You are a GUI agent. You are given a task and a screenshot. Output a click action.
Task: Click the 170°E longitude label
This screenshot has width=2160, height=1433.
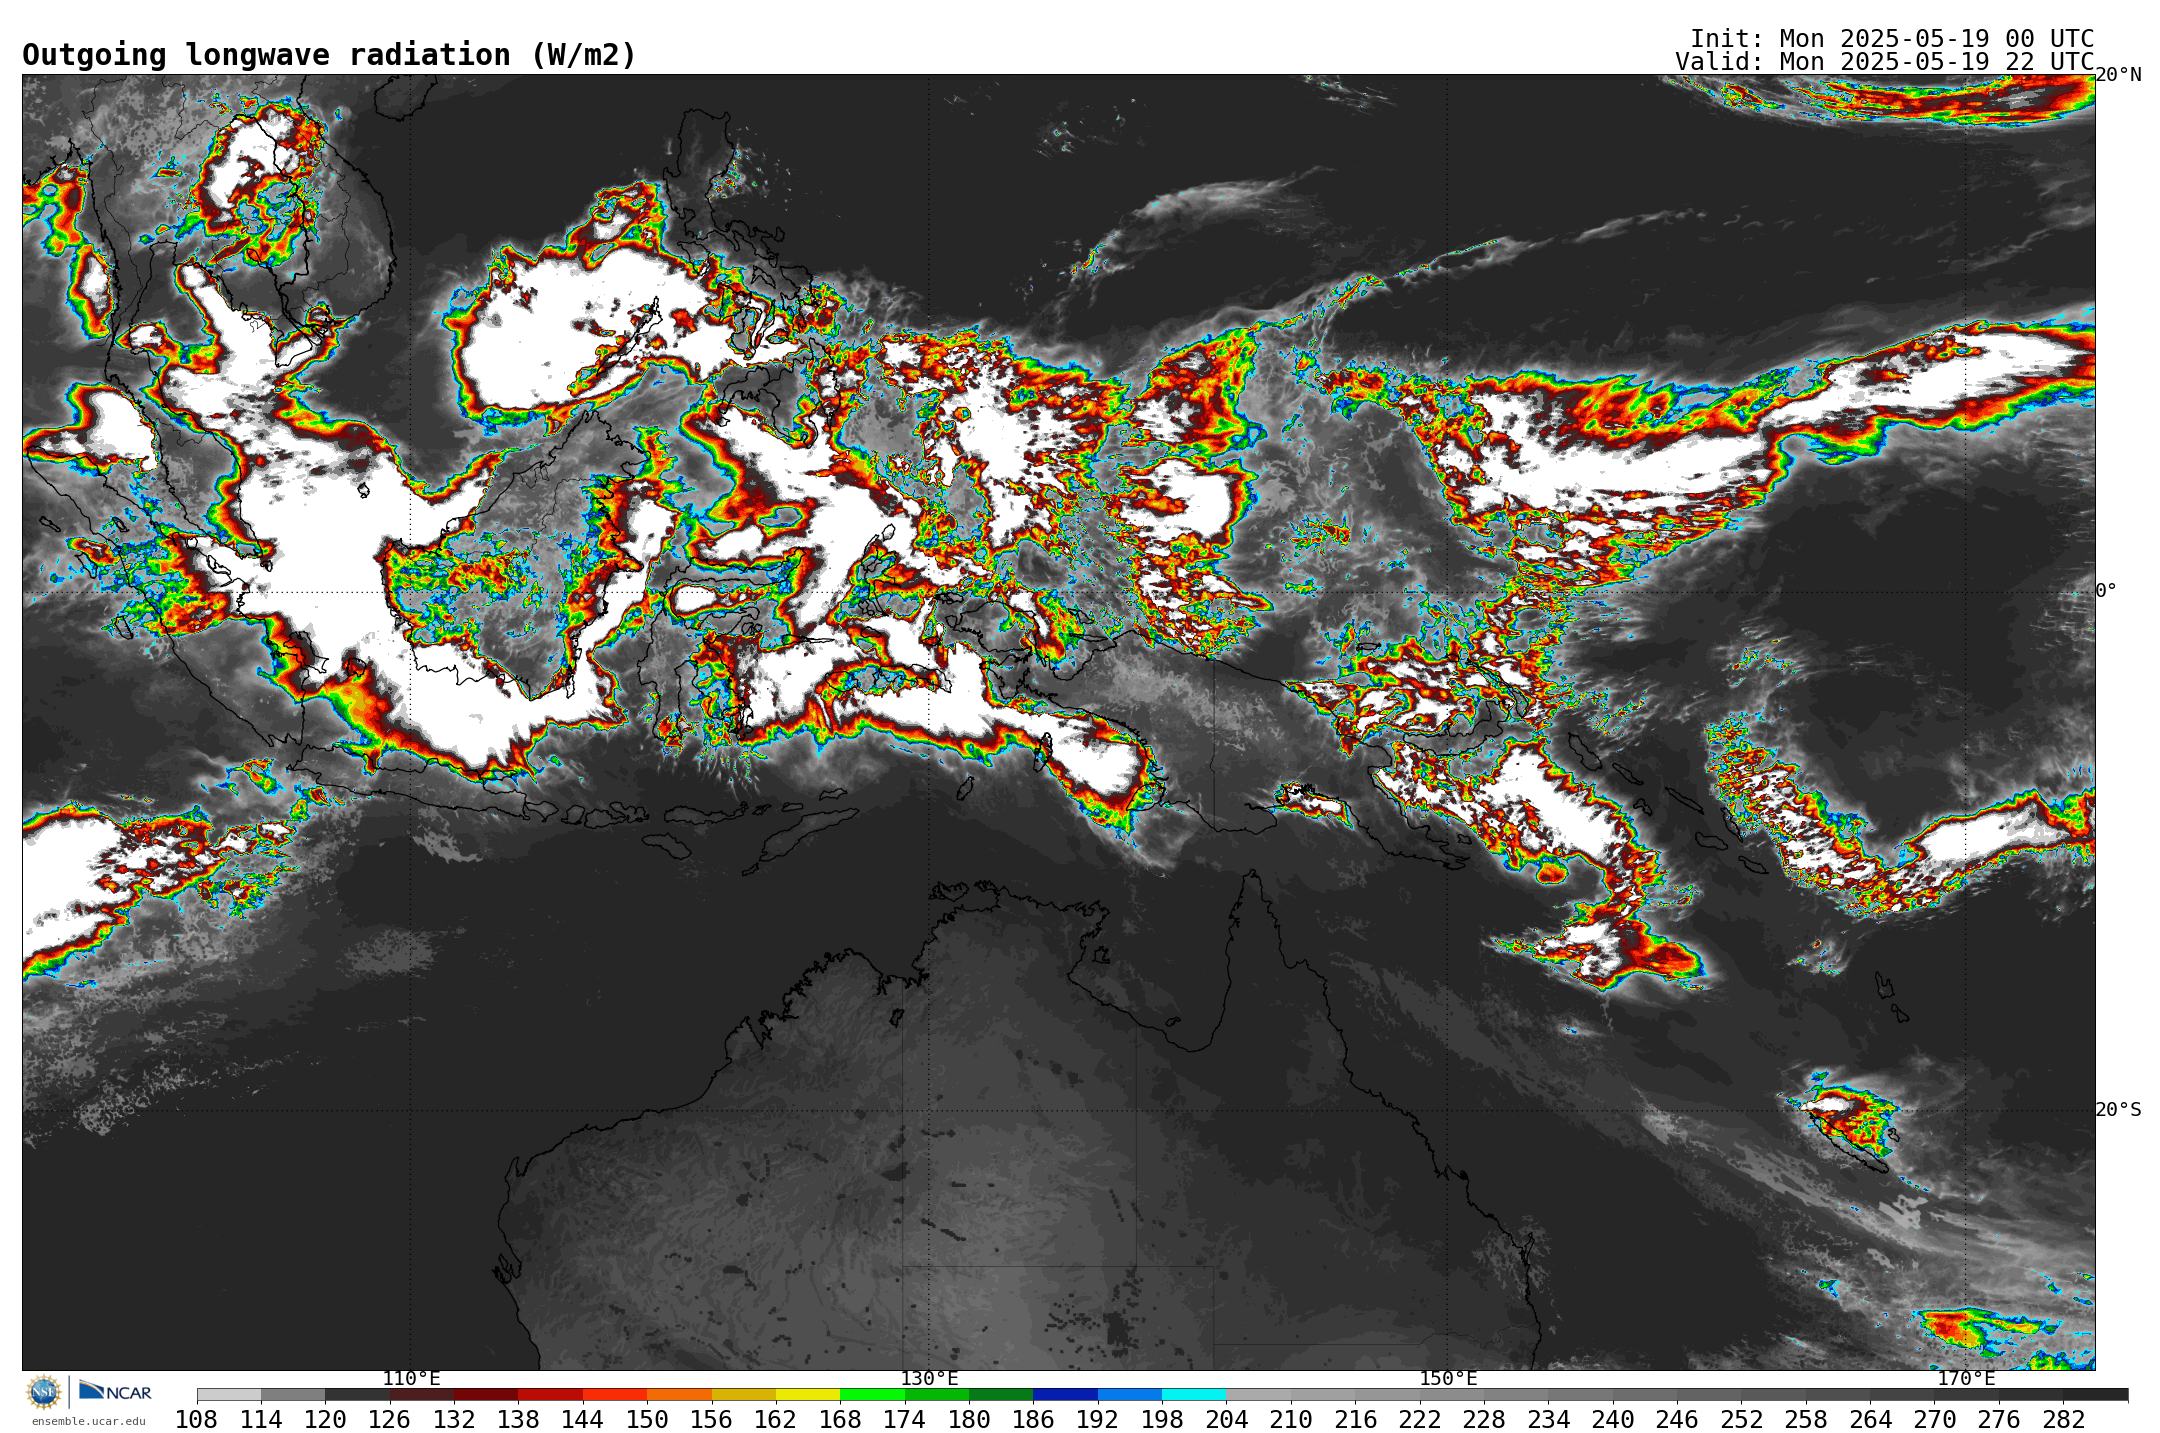click(1966, 1378)
